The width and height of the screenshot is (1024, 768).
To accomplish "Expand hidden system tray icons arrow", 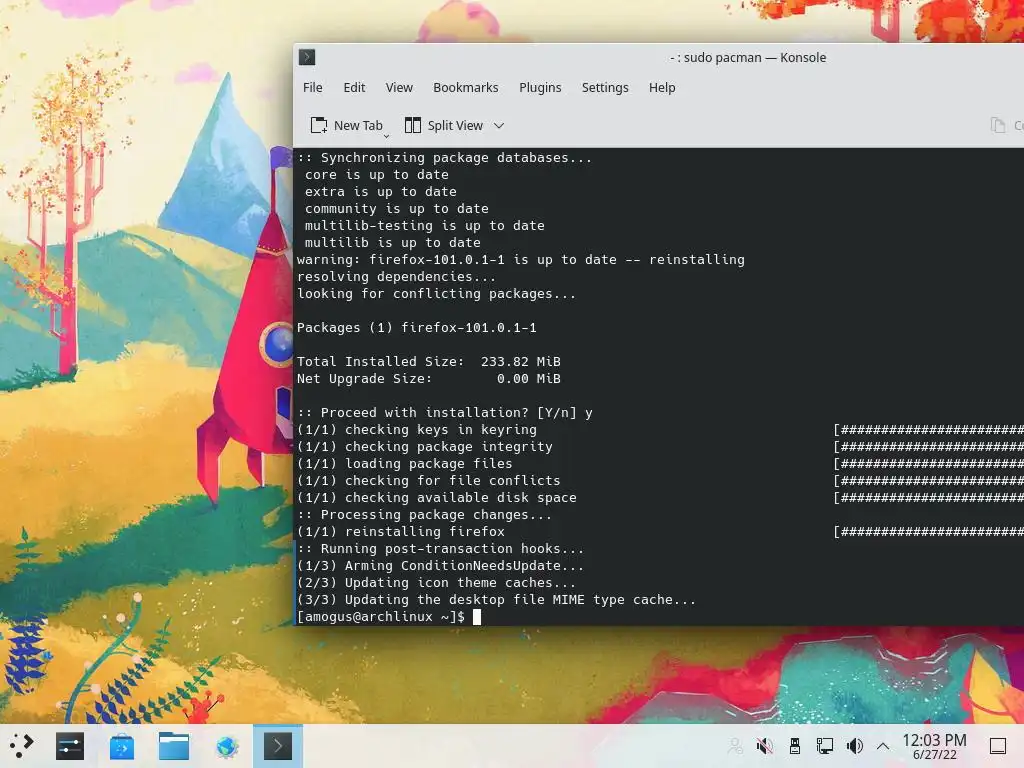I will (883, 746).
